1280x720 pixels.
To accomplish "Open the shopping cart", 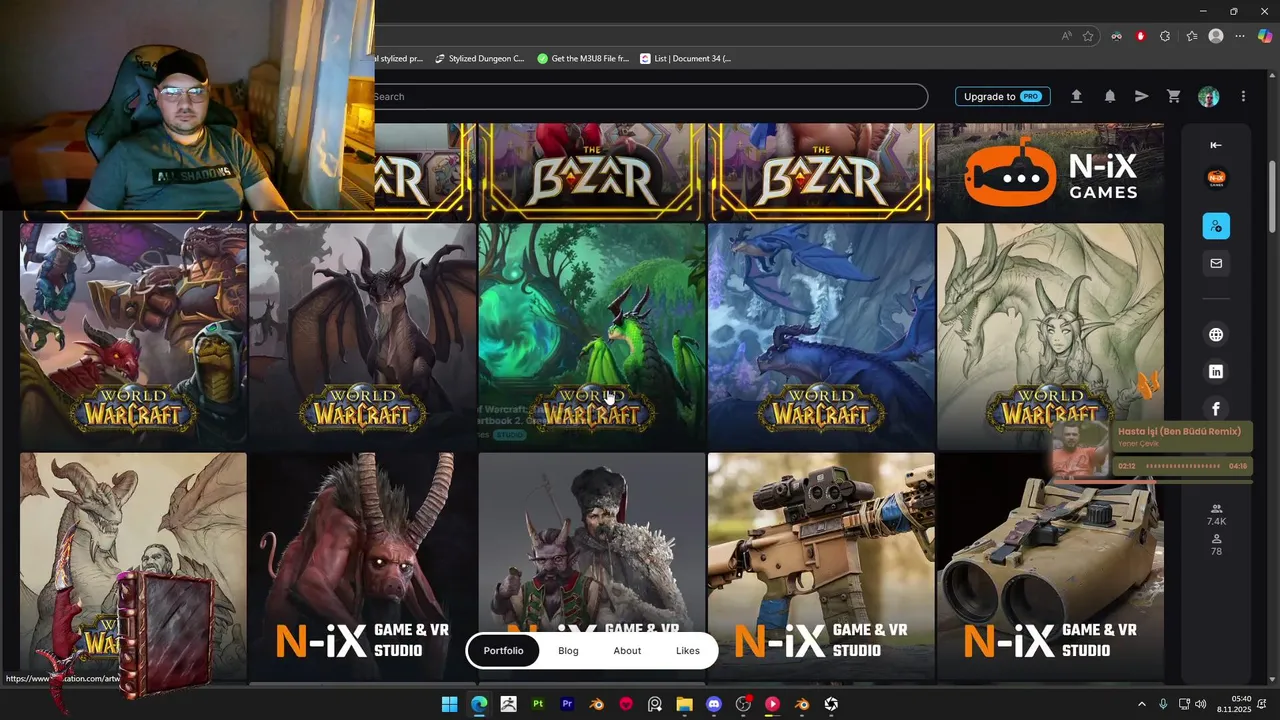I will click(1174, 96).
